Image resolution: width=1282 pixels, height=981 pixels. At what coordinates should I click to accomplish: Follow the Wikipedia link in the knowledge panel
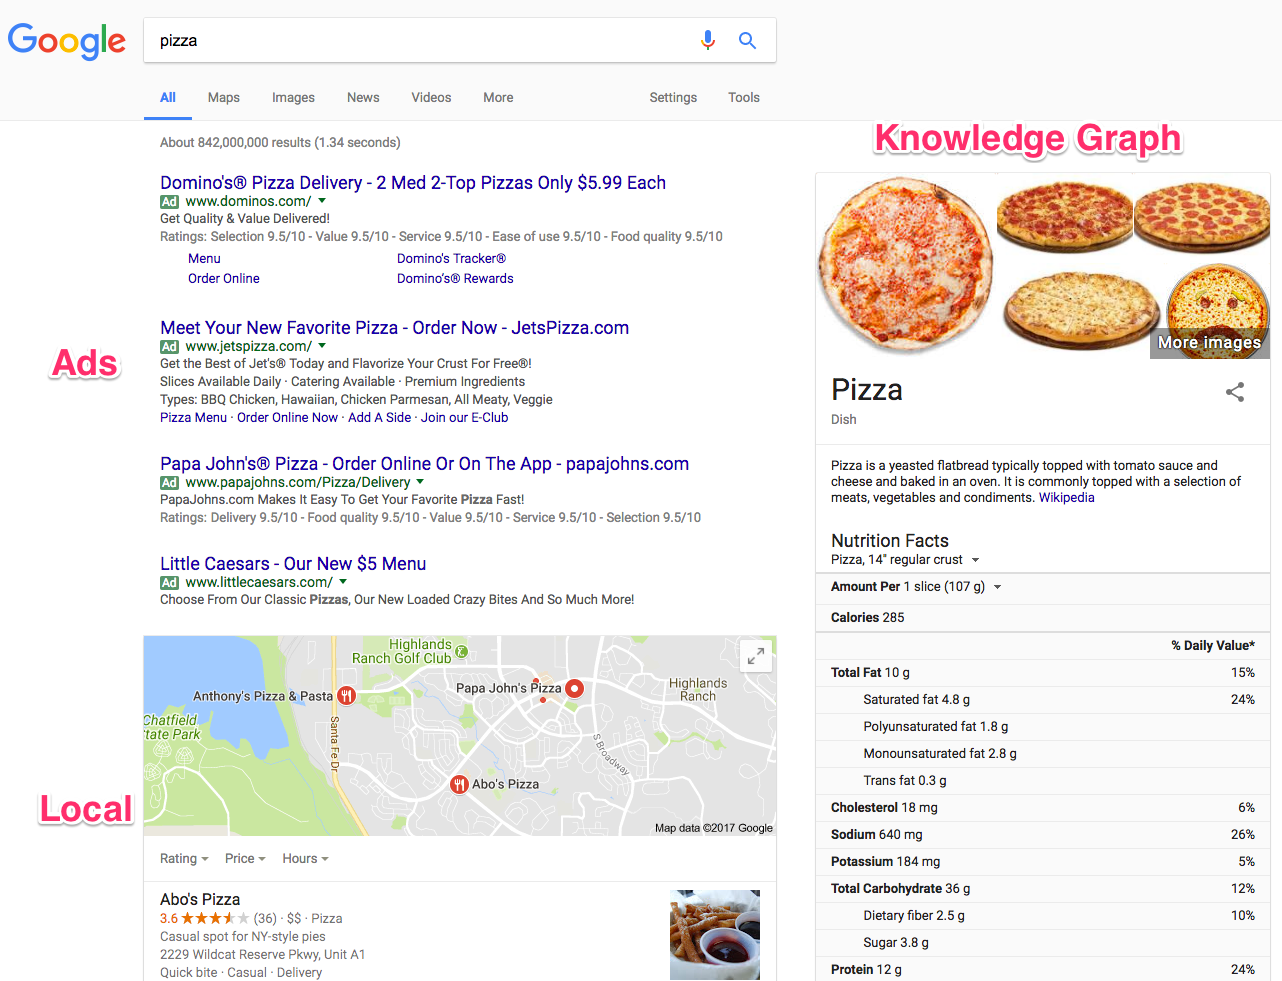pos(1066,497)
